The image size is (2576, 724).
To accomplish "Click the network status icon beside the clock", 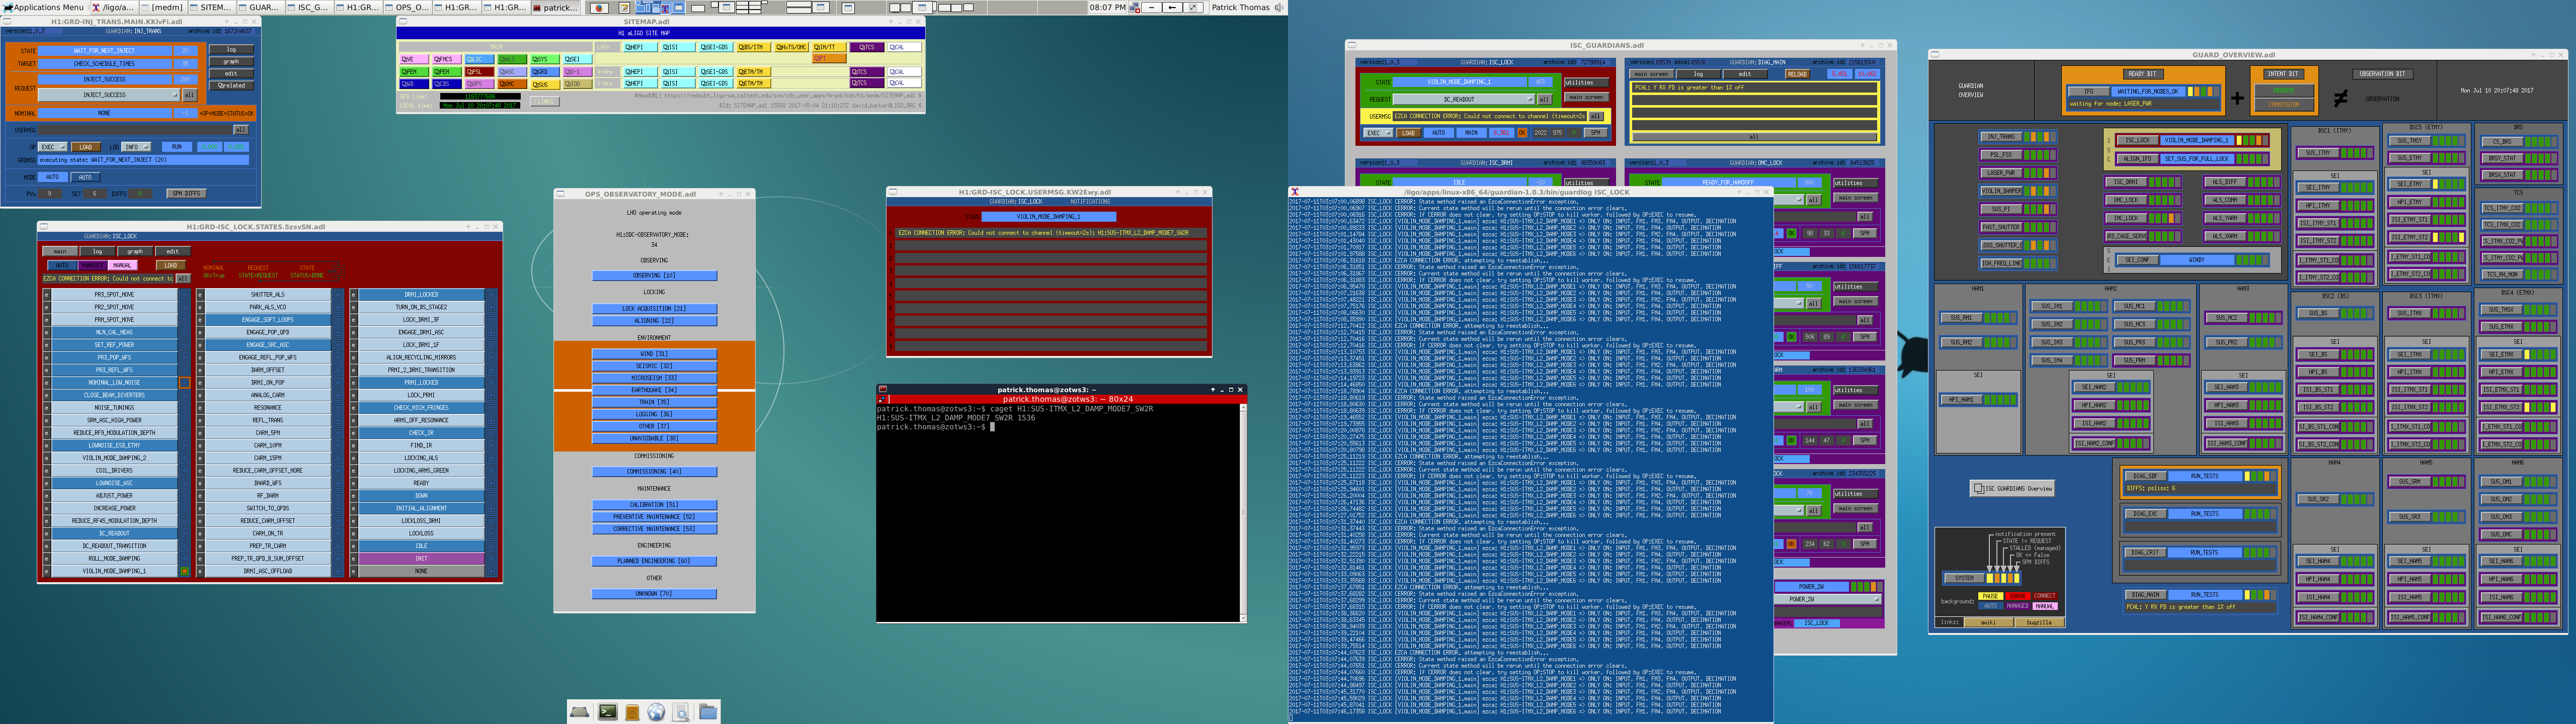I will [x=1135, y=7].
